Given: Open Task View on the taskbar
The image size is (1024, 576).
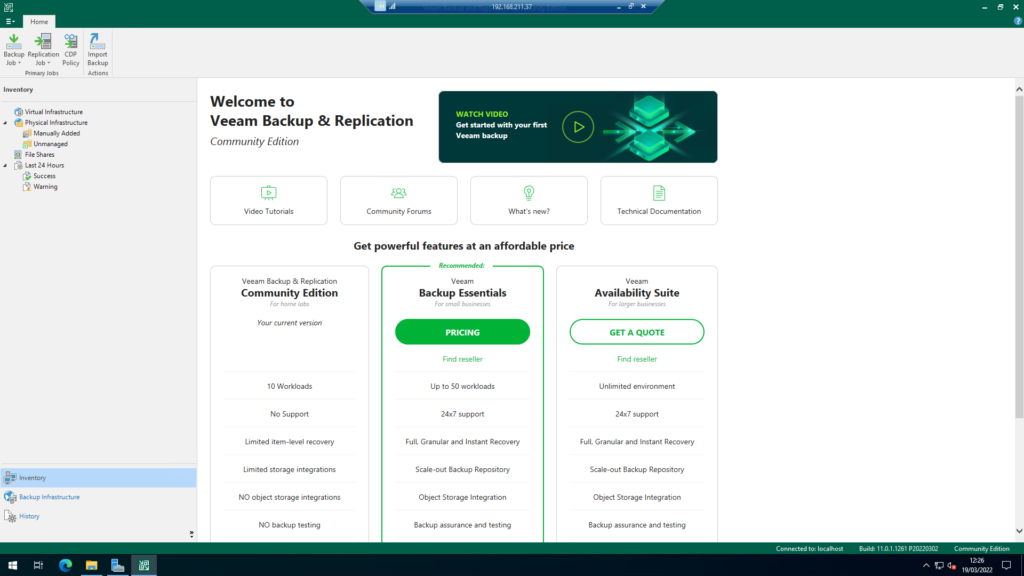Looking at the screenshot, I should pos(38,566).
